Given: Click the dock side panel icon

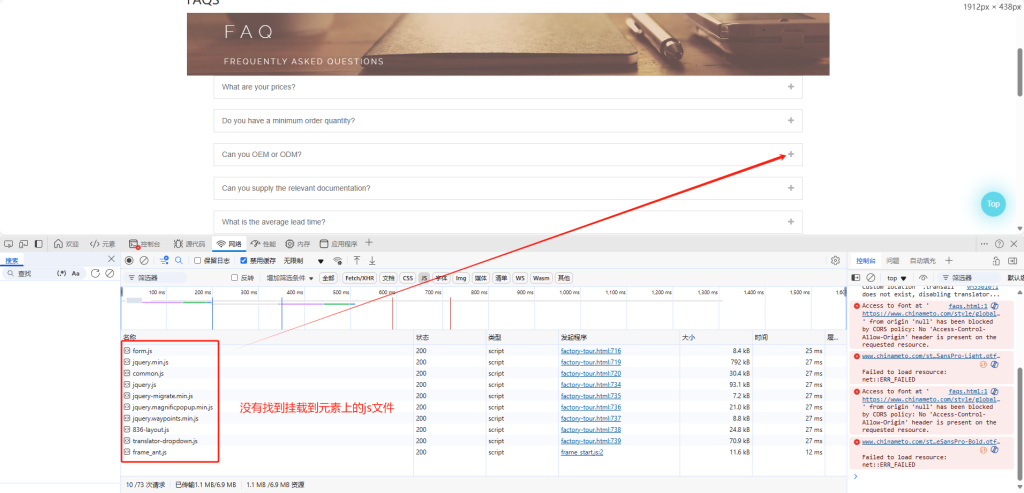Looking at the screenshot, I should pyautogui.click(x=39, y=244).
